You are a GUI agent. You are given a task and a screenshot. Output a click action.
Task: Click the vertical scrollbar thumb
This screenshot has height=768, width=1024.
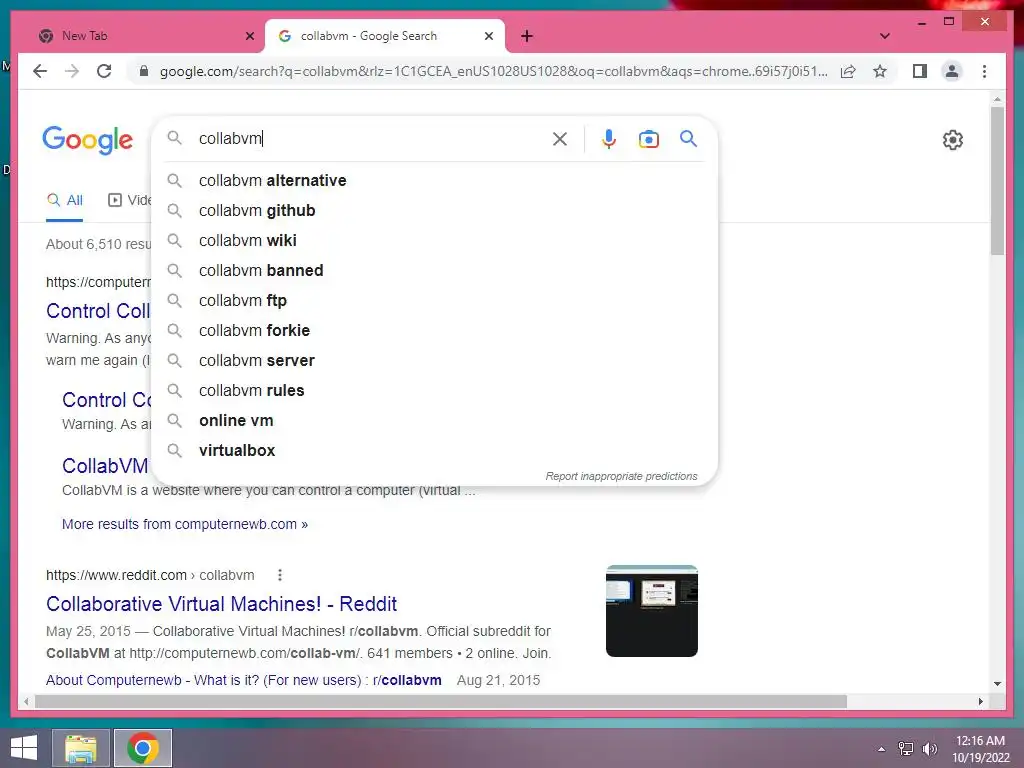coord(997,180)
